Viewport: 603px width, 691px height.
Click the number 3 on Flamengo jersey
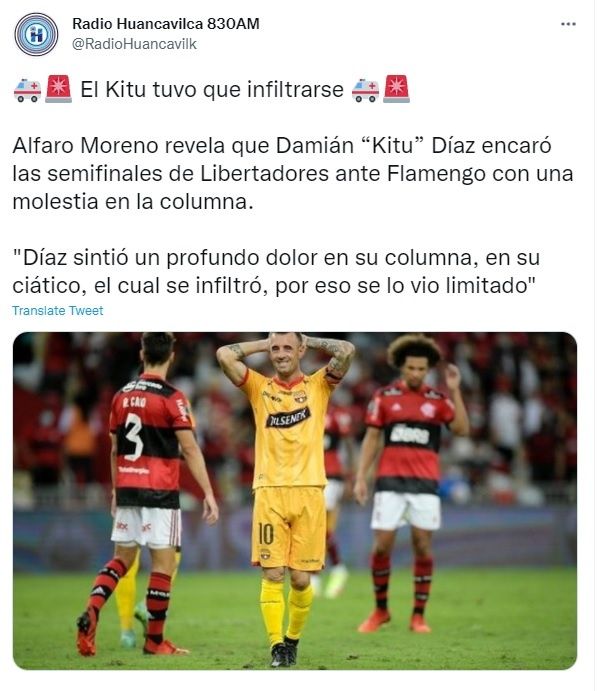pyautogui.click(x=134, y=437)
